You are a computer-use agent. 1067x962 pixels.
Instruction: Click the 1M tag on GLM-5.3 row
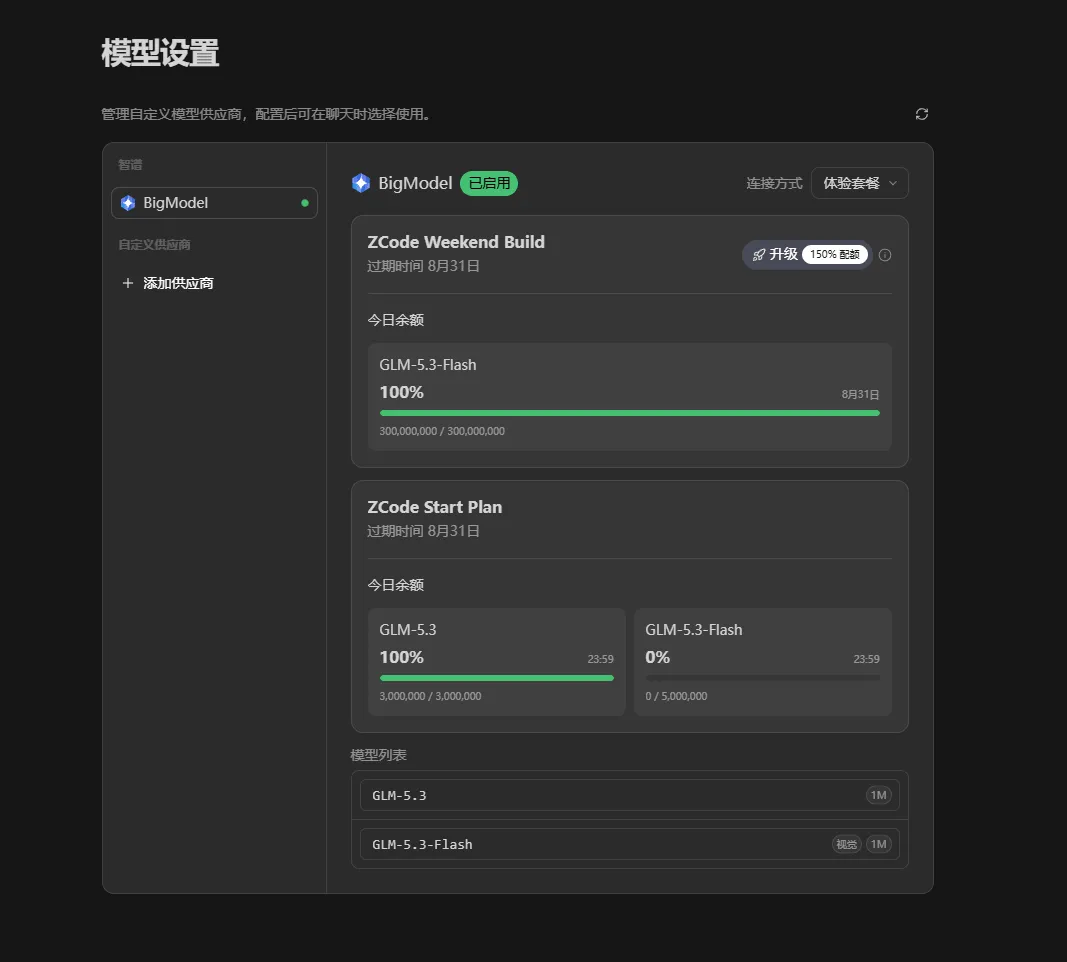click(x=879, y=795)
